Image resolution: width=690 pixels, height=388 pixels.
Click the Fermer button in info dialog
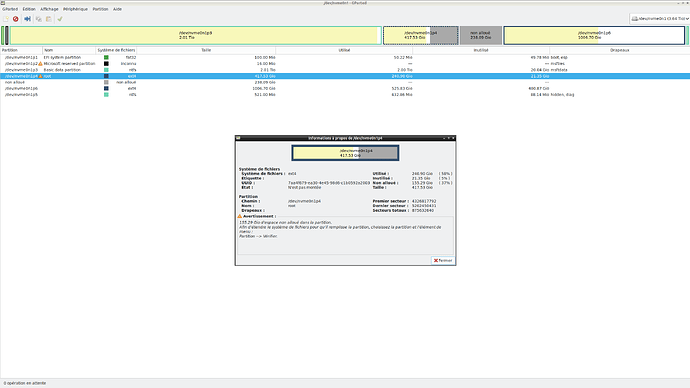tap(443, 260)
